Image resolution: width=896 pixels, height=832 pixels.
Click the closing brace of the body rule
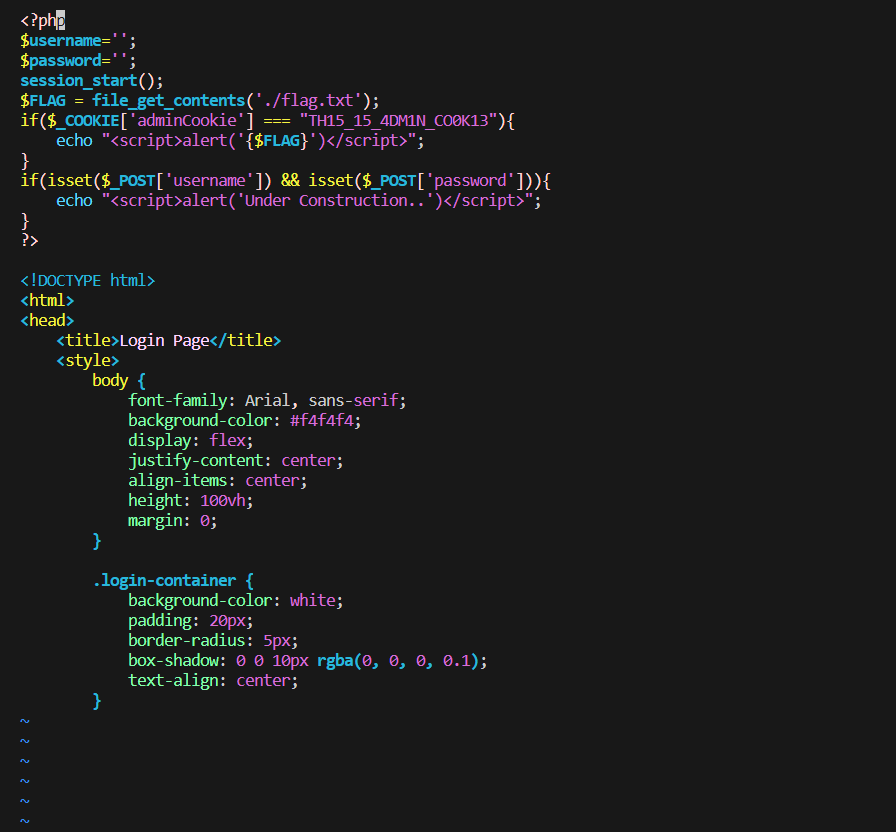[97, 541]
